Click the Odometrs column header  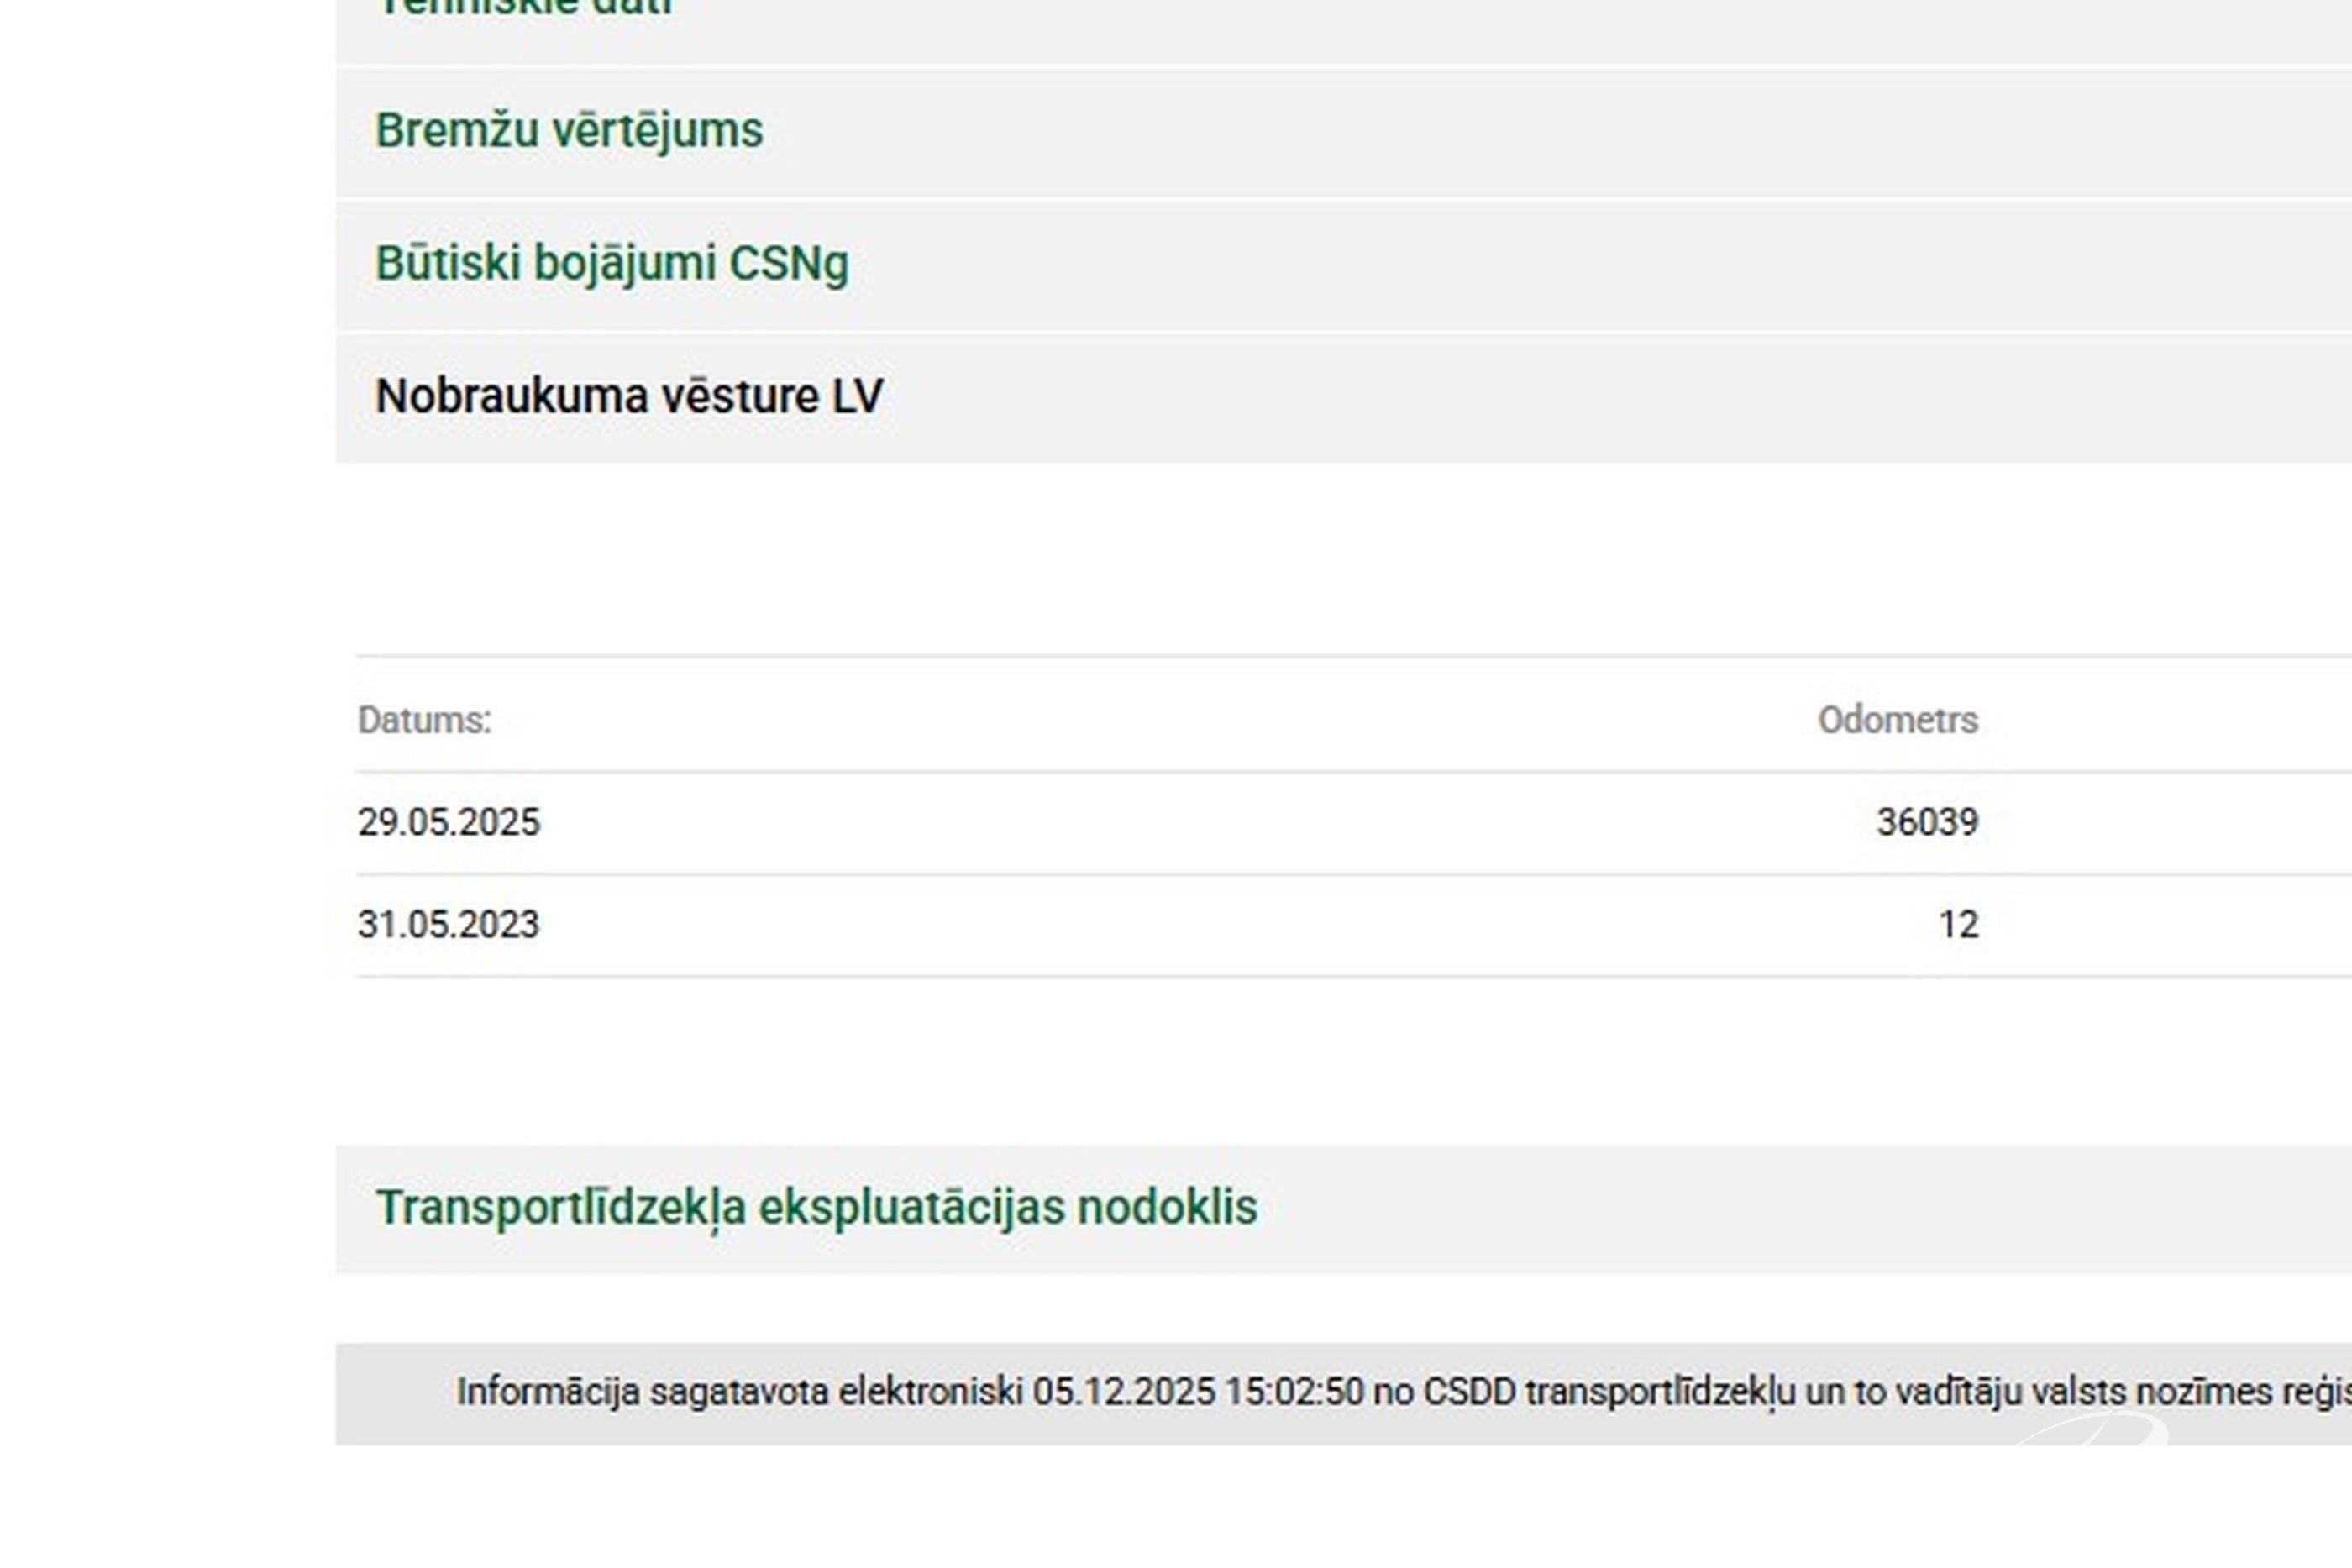(x=1897, y=720)
